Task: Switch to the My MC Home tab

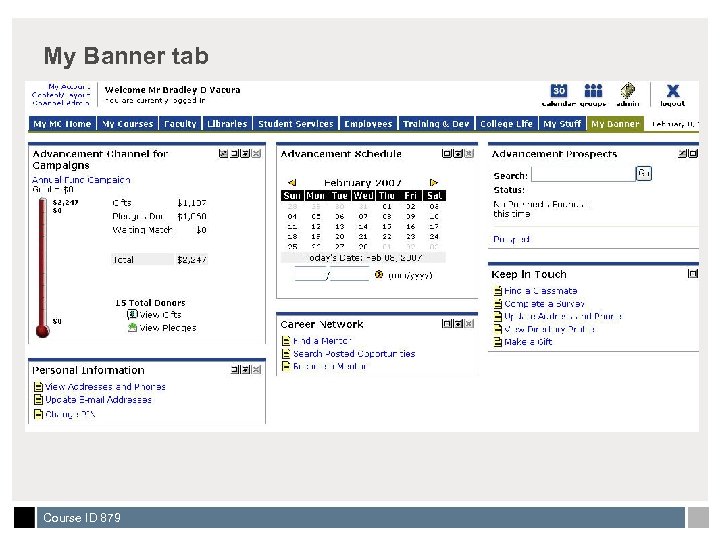Action: 62,124
